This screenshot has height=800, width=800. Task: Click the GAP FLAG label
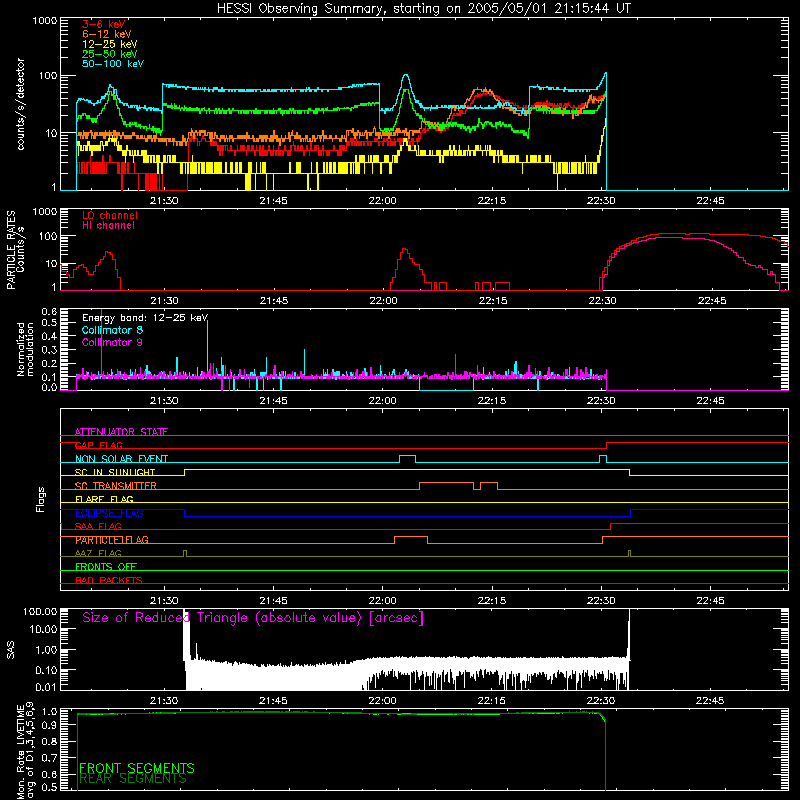(98, 445)
